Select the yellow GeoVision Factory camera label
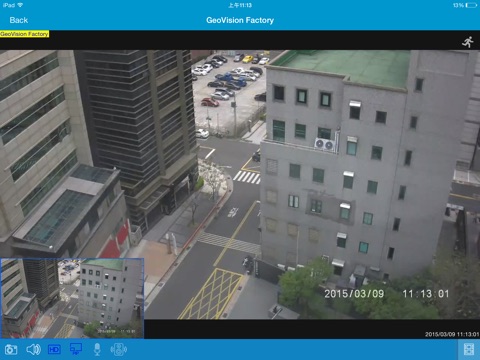The width and height of the screenshot is (480, 360). pyautogui.click(x=24, y=34)
